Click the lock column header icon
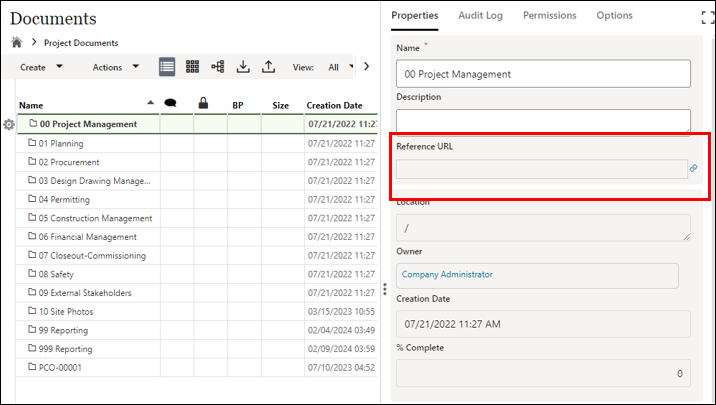Screen dimensions: 716x405 [203, 103]
